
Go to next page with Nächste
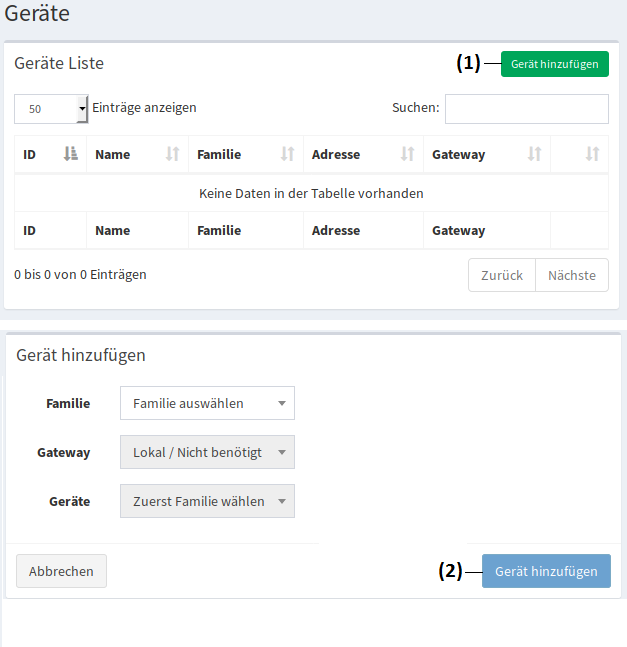point(572,275)
